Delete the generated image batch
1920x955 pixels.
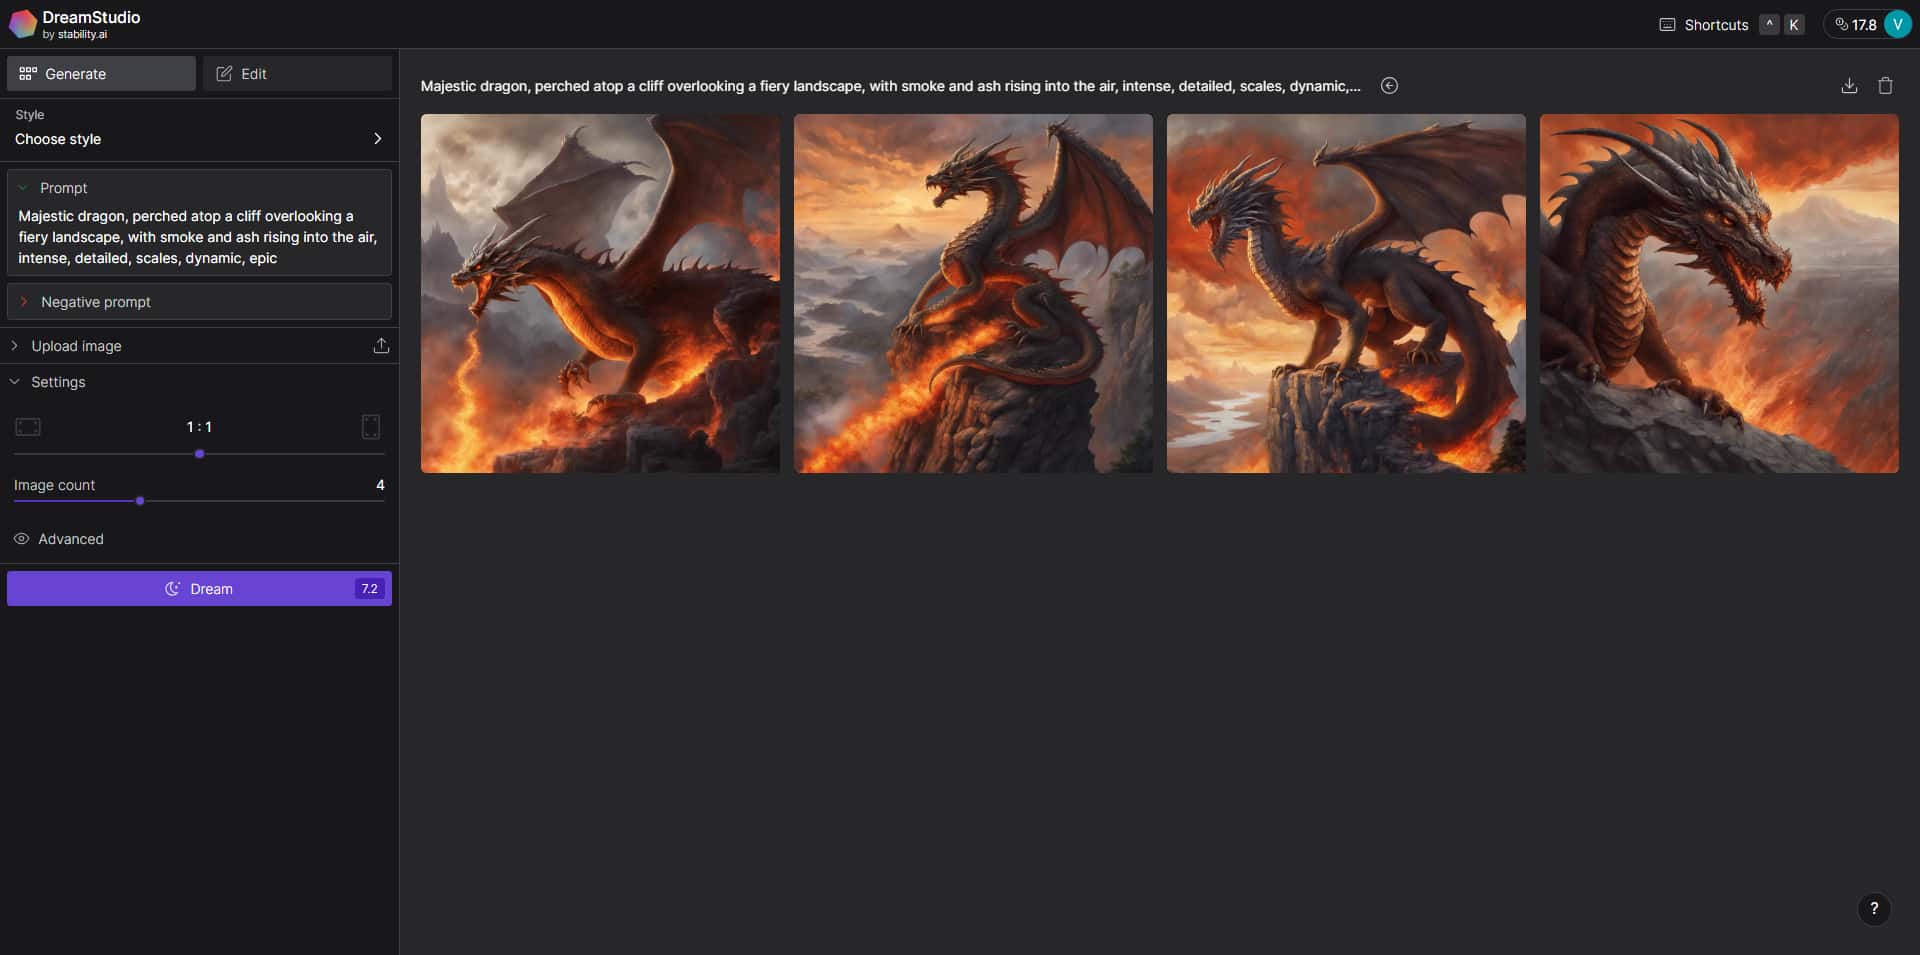click(1885, 86)
